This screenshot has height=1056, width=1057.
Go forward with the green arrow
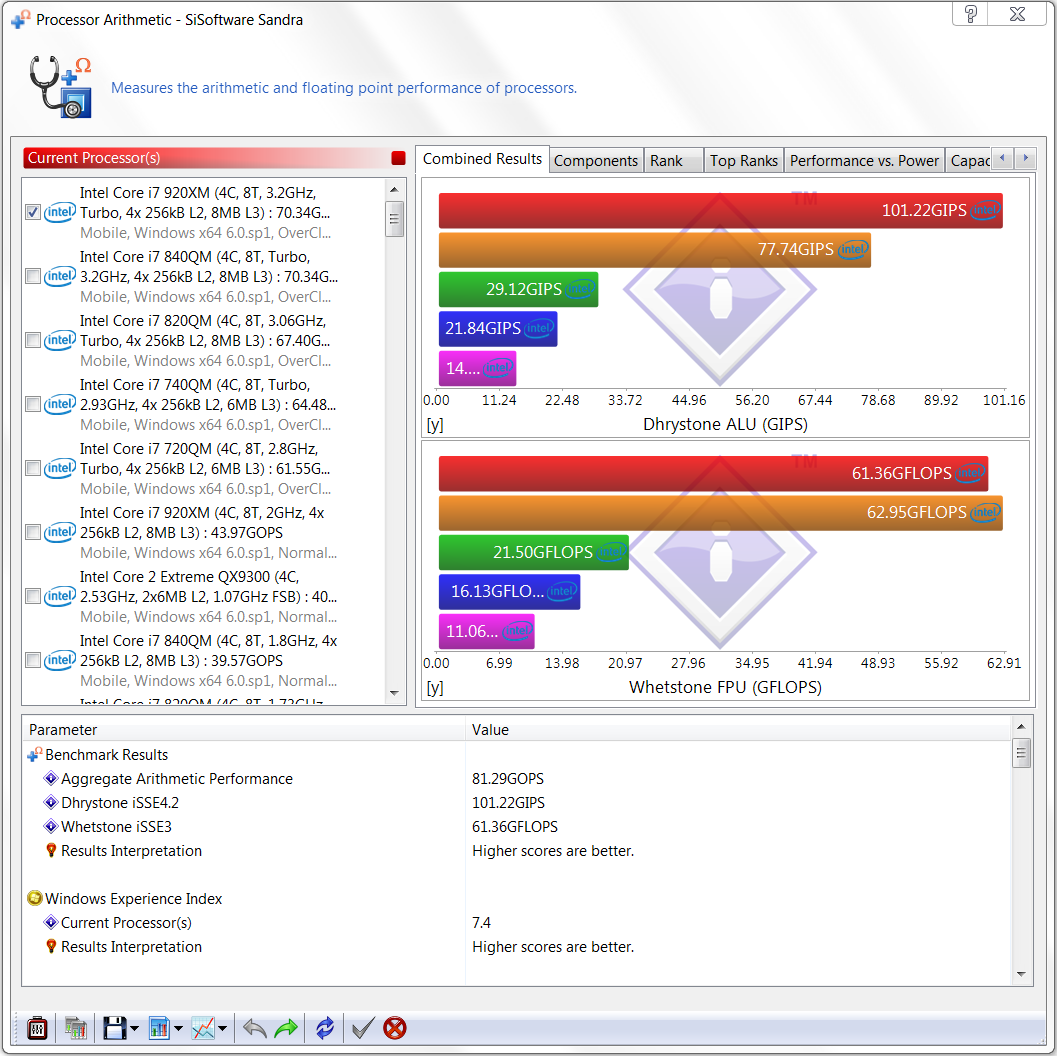click(286, 1028)
